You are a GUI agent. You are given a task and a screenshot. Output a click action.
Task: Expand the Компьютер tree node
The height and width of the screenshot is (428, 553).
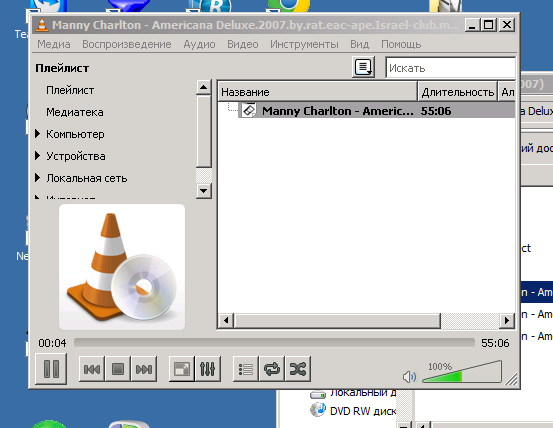point(37,134)
